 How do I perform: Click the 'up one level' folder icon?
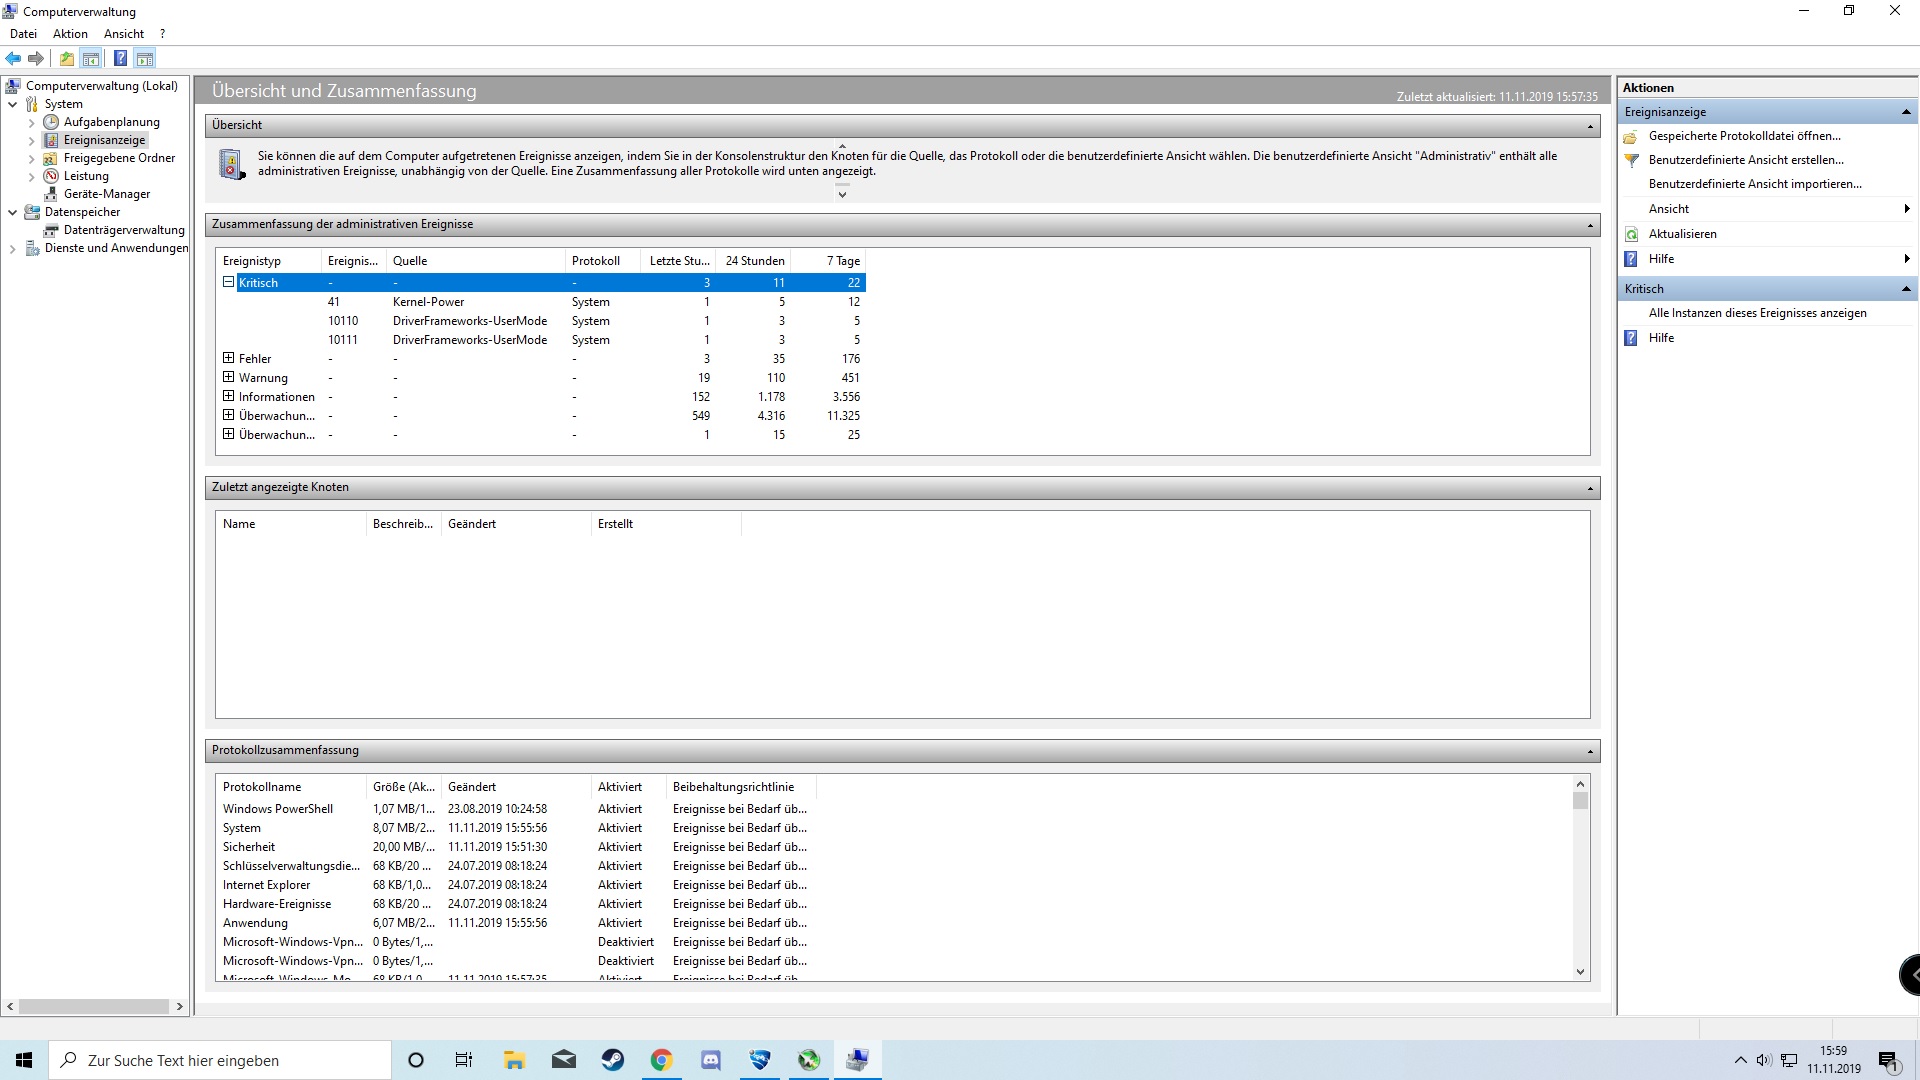[x=66, y=58]
